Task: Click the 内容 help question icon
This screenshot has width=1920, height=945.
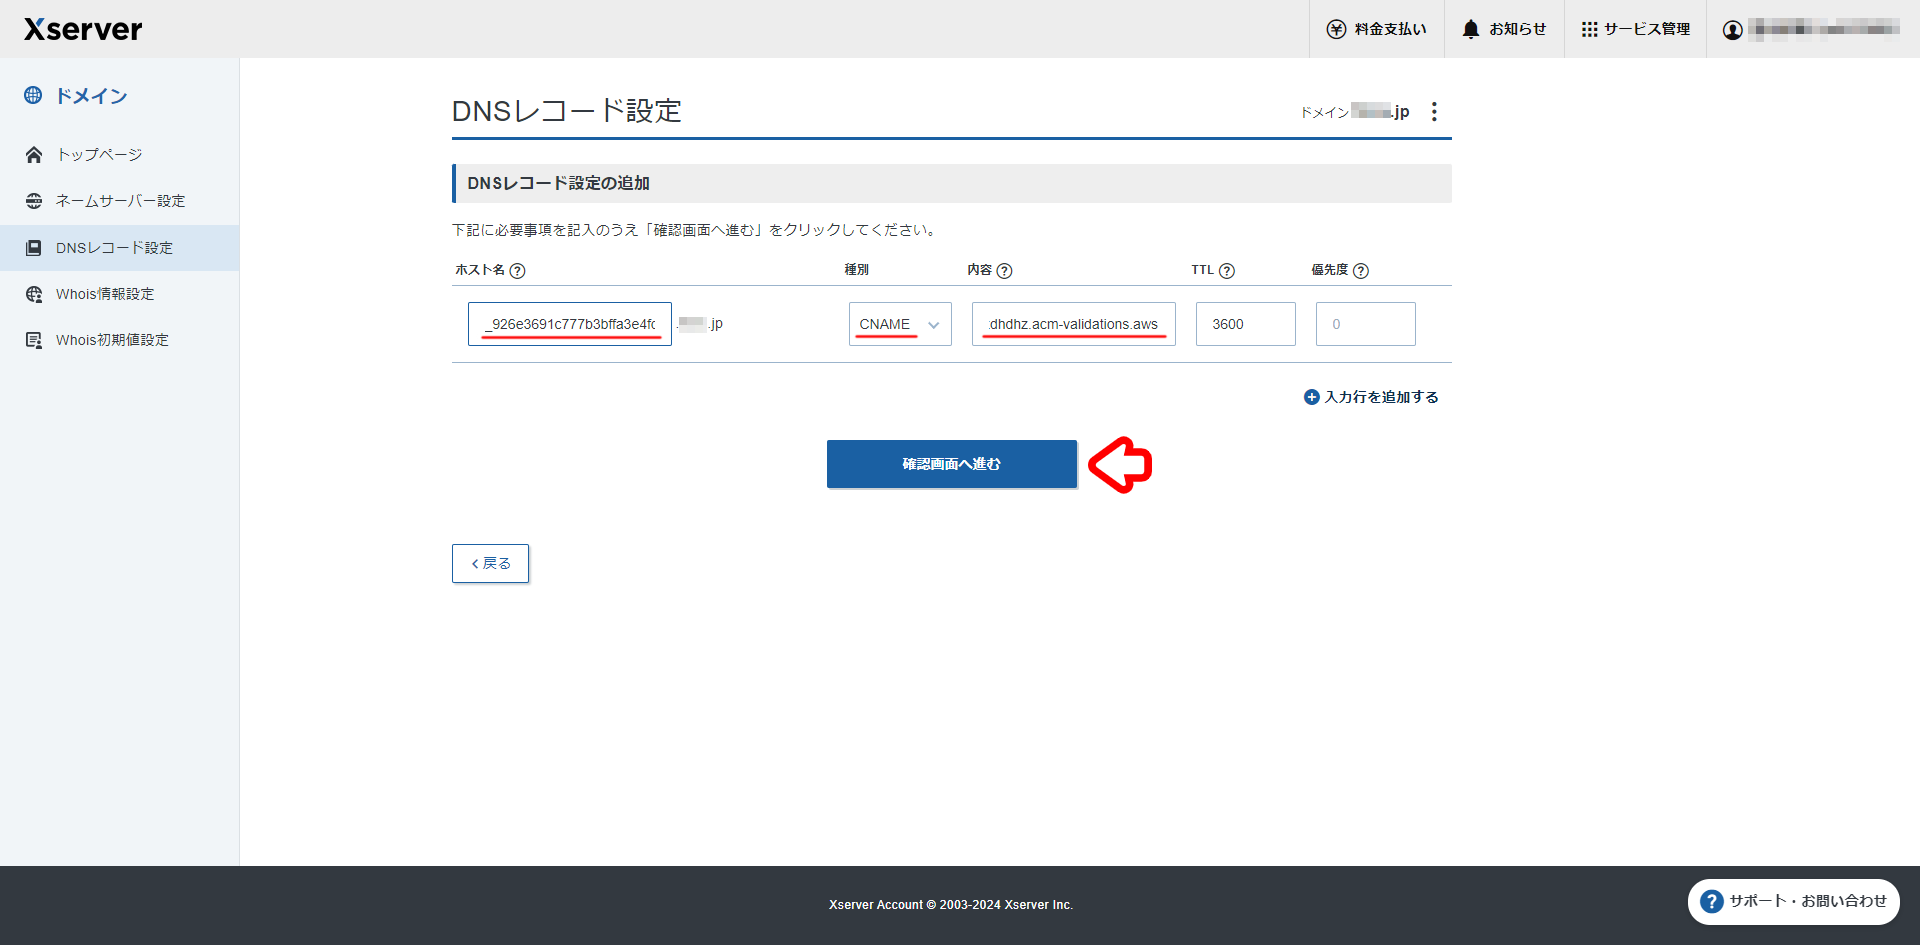Action: (1004, 271)
